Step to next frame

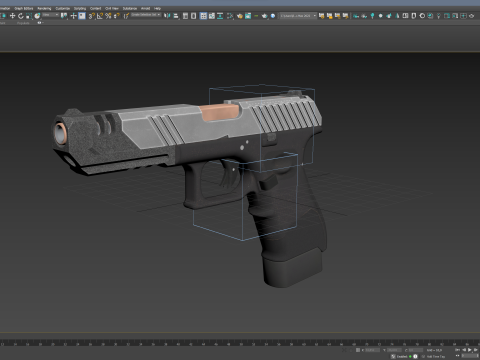pyautogui.click(x=476, y=350)
